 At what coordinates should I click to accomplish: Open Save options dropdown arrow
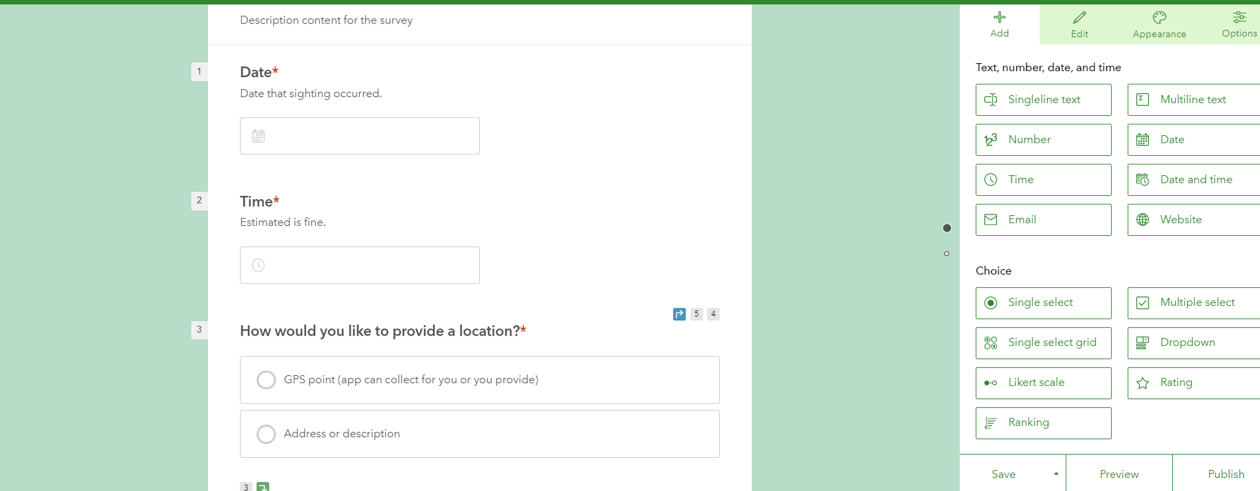tap(1056, 474)
